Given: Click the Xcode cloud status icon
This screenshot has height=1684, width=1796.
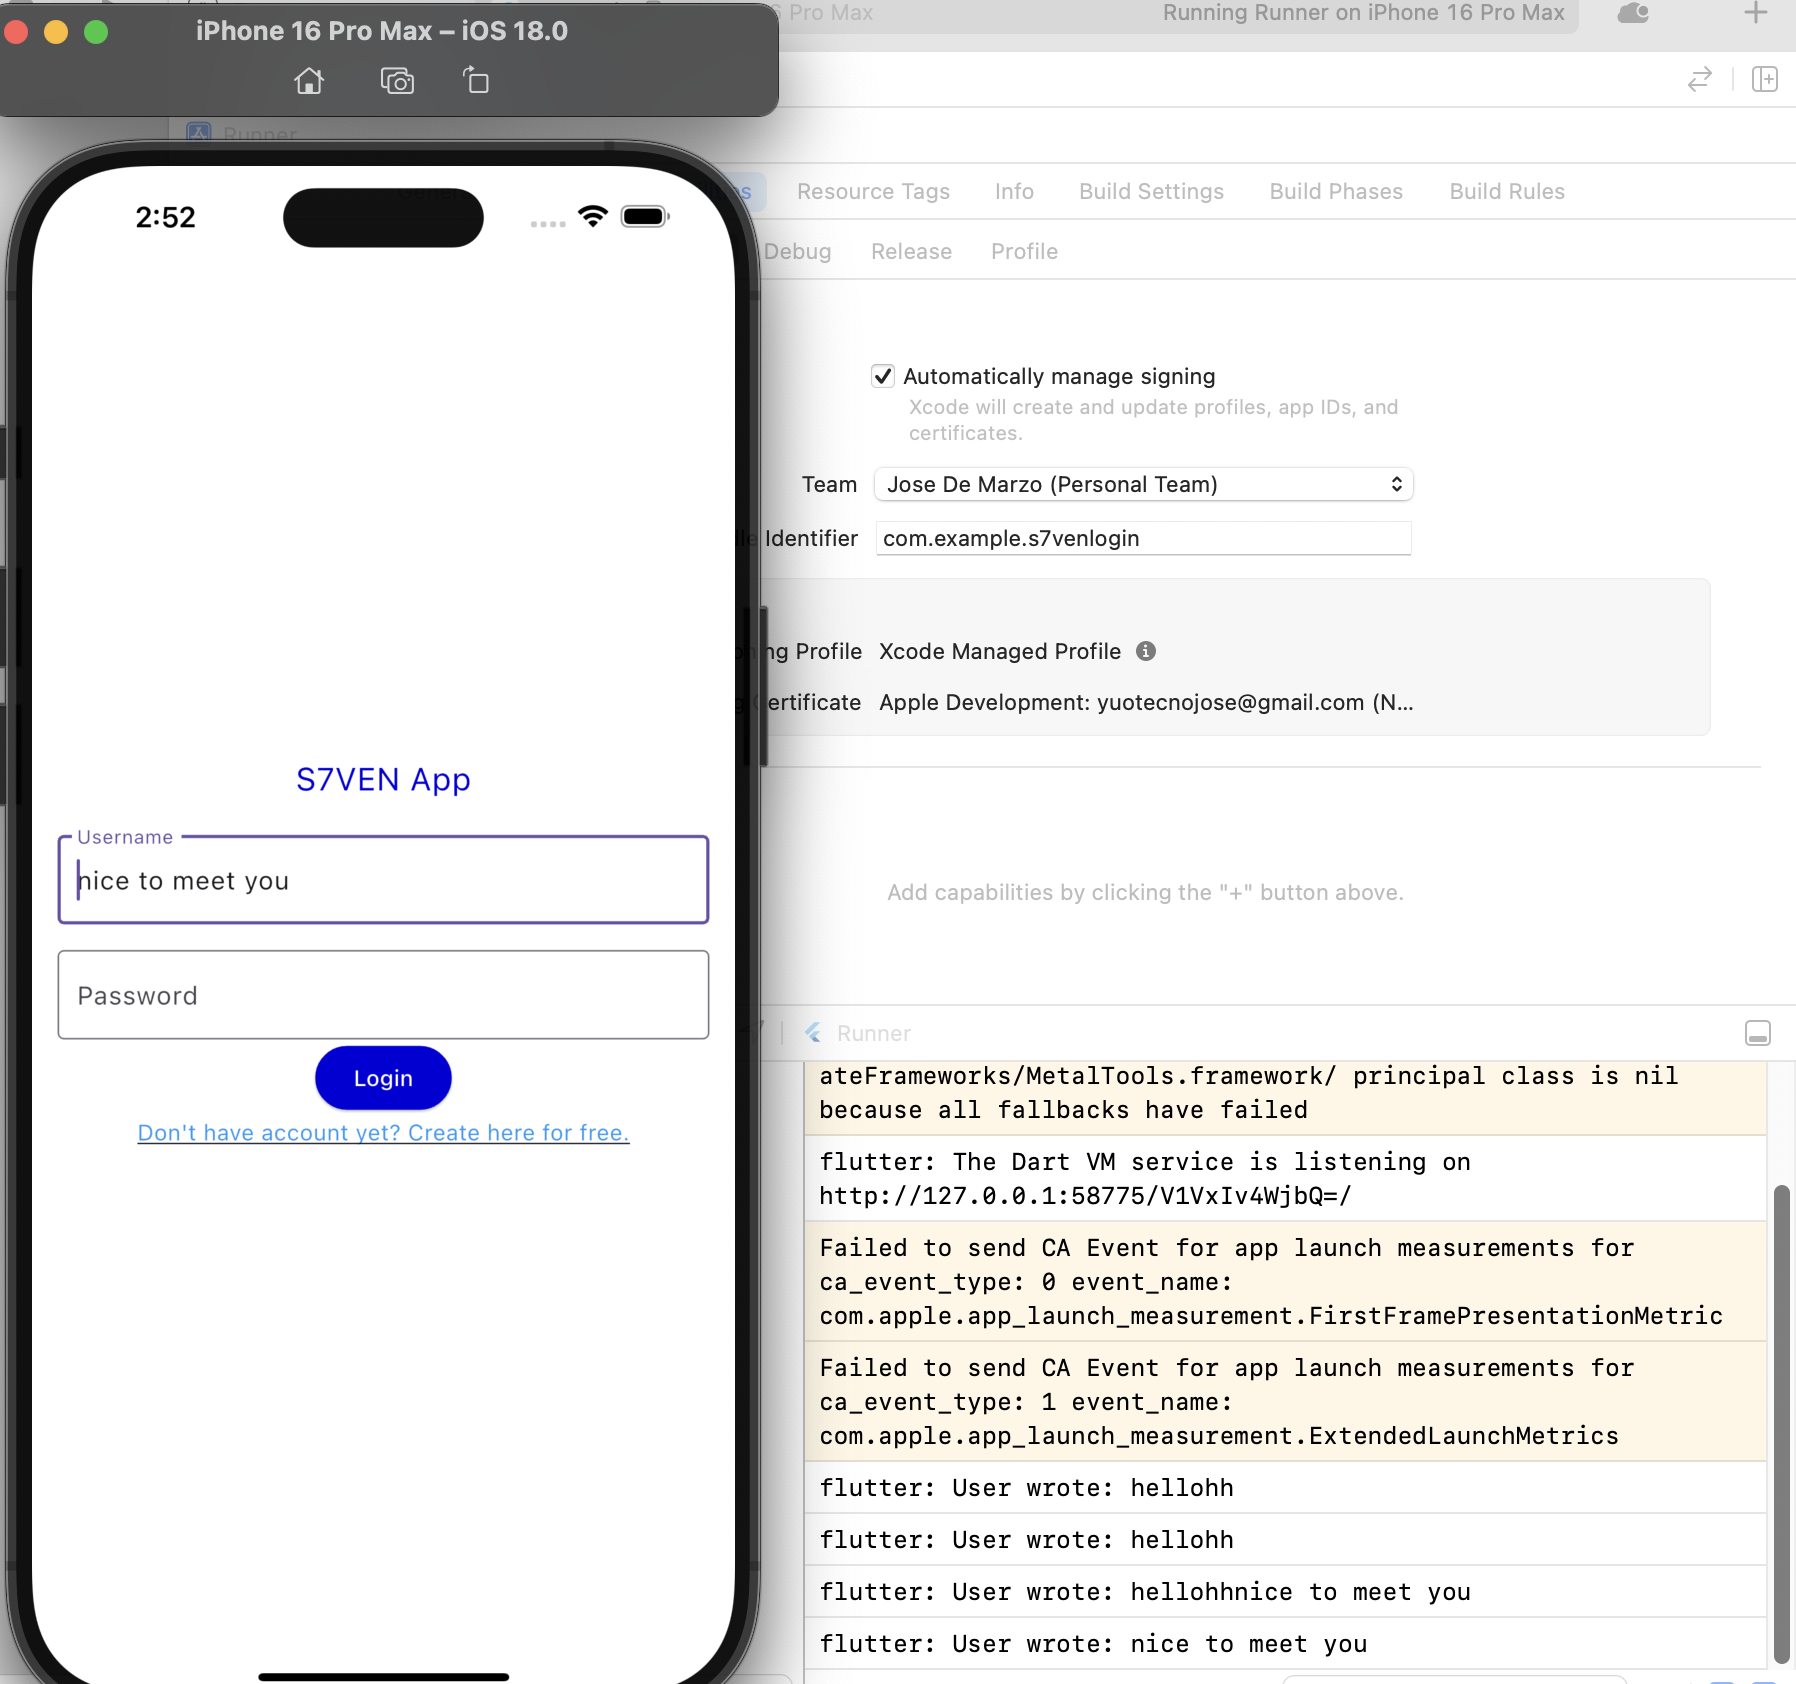Looking at the screenshot, I should [1633, 13].
